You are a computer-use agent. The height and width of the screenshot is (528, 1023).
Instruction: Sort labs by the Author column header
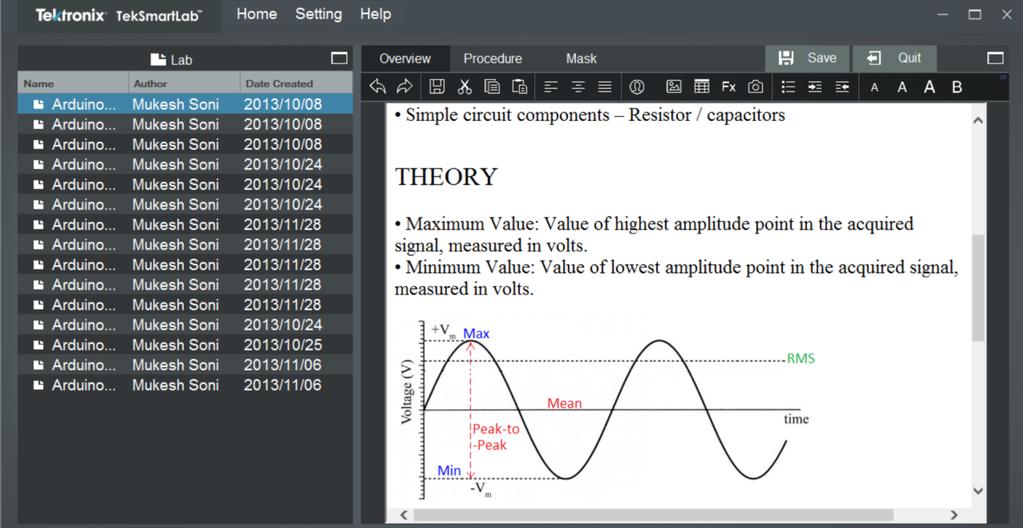tap(184, 83)
